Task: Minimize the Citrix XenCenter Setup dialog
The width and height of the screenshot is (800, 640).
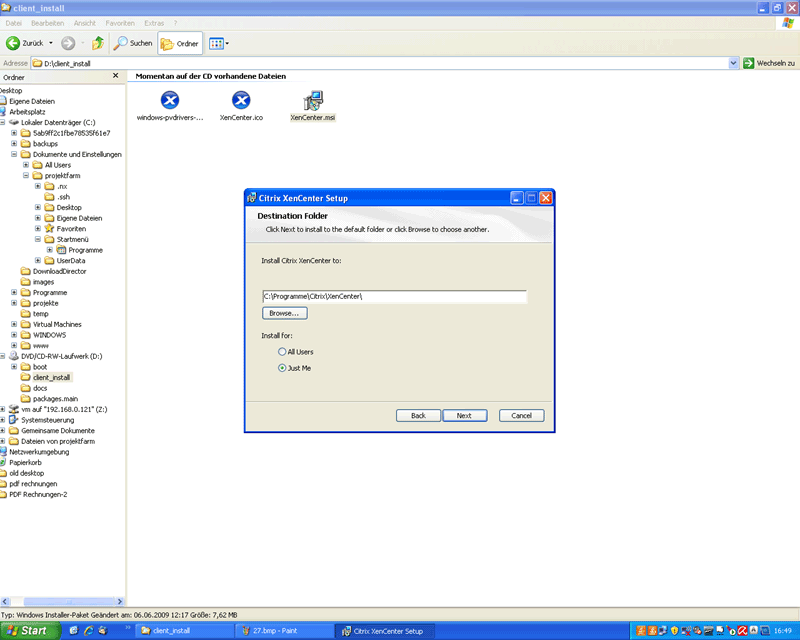Action: [x=516, y=198]
